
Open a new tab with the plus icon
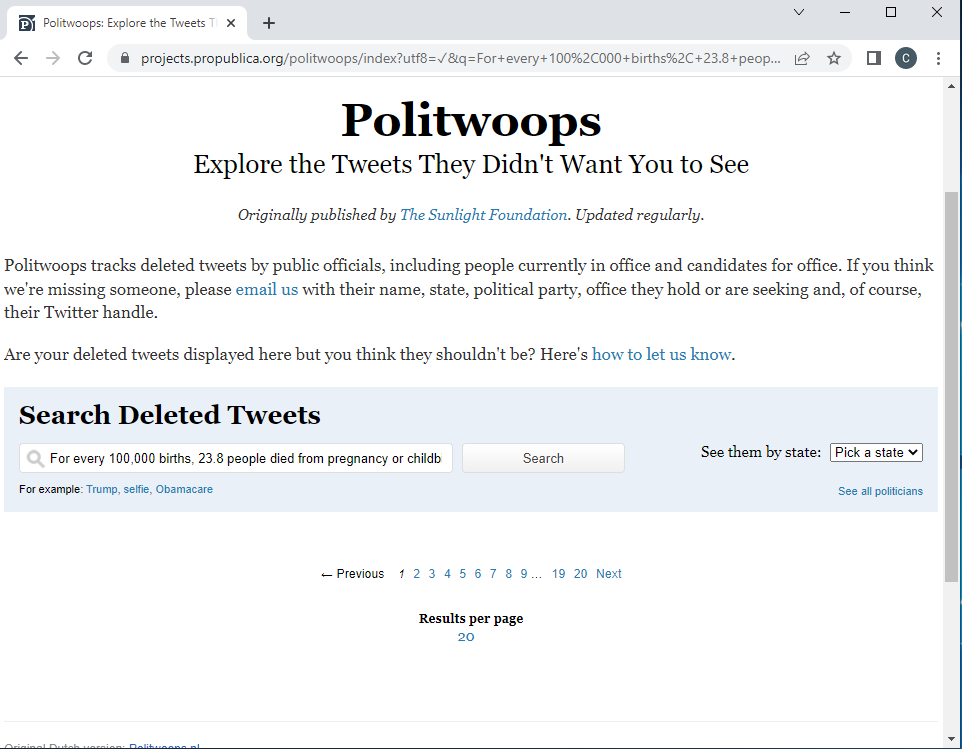(269, 23)
